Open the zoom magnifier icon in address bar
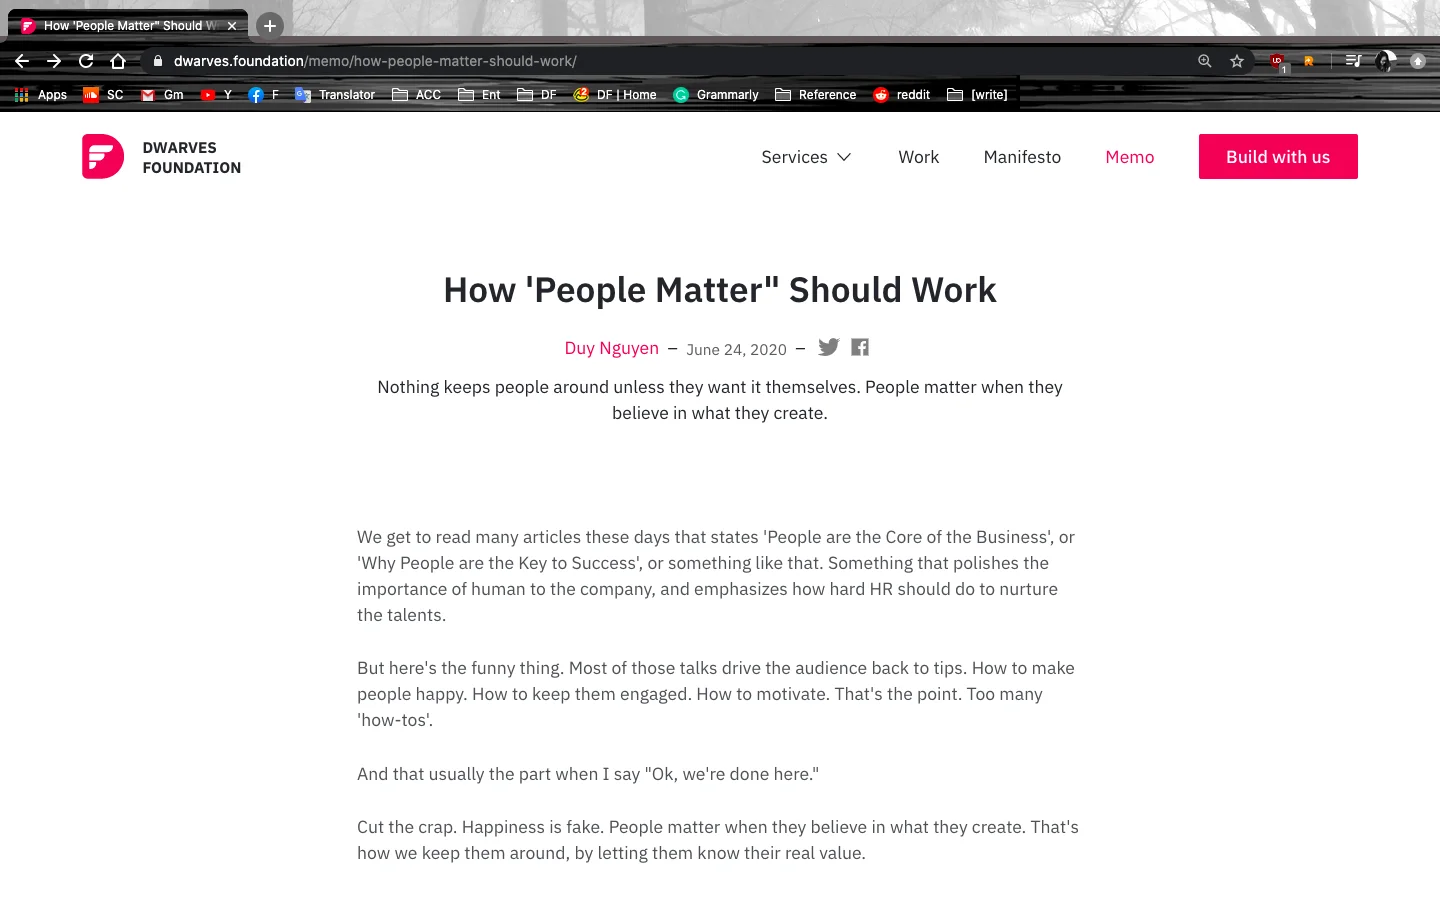Viewport: 1440px width, 900px height. click(x=1205, y=61)
